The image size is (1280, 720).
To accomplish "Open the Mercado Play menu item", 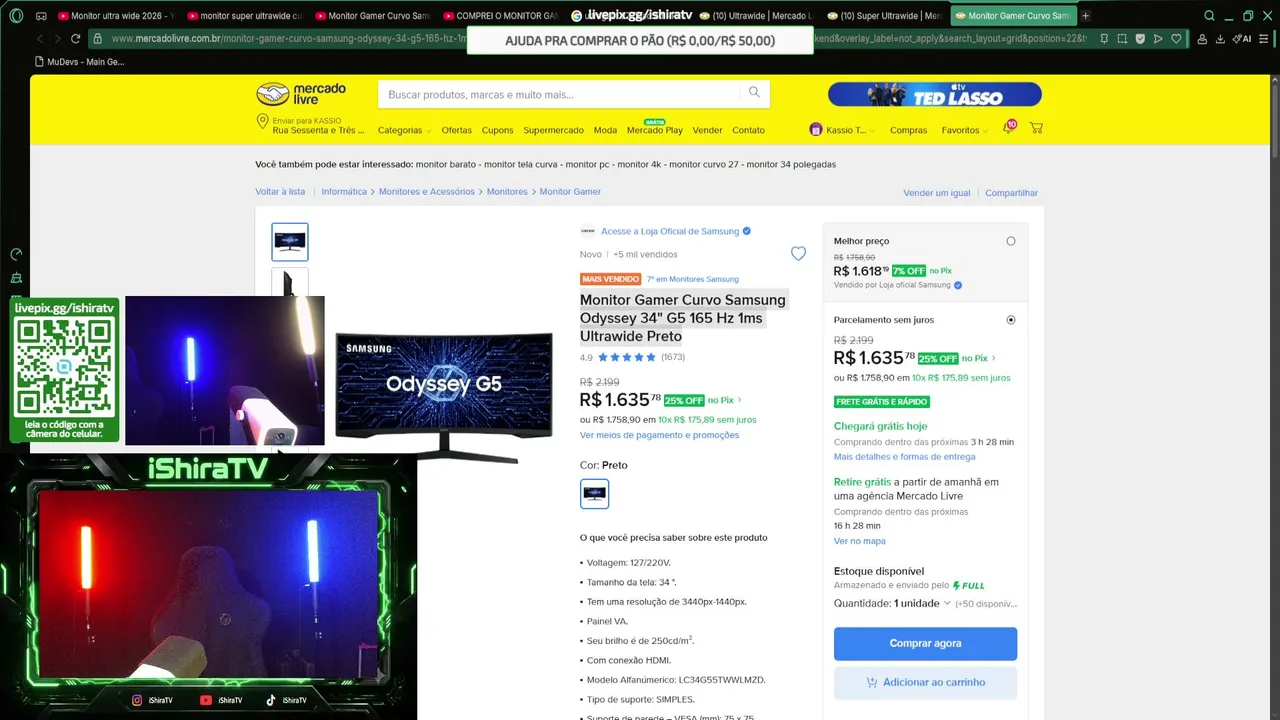I will [x=654, y=130].
